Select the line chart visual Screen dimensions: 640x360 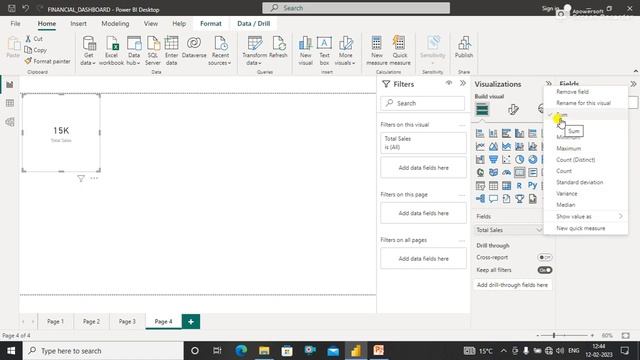pyautogui.click(x=480, y=147)
